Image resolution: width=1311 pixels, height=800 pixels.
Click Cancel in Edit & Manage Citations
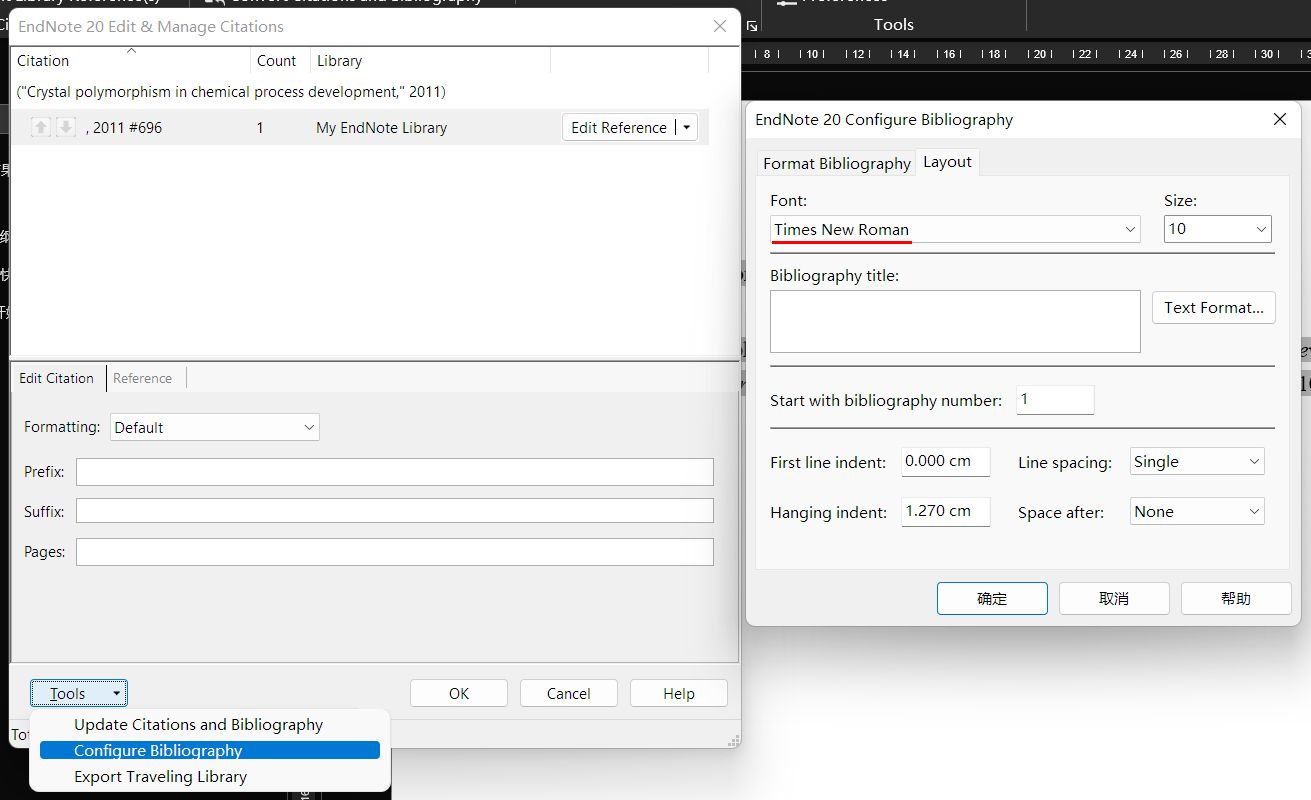click(x=569, y=693)
